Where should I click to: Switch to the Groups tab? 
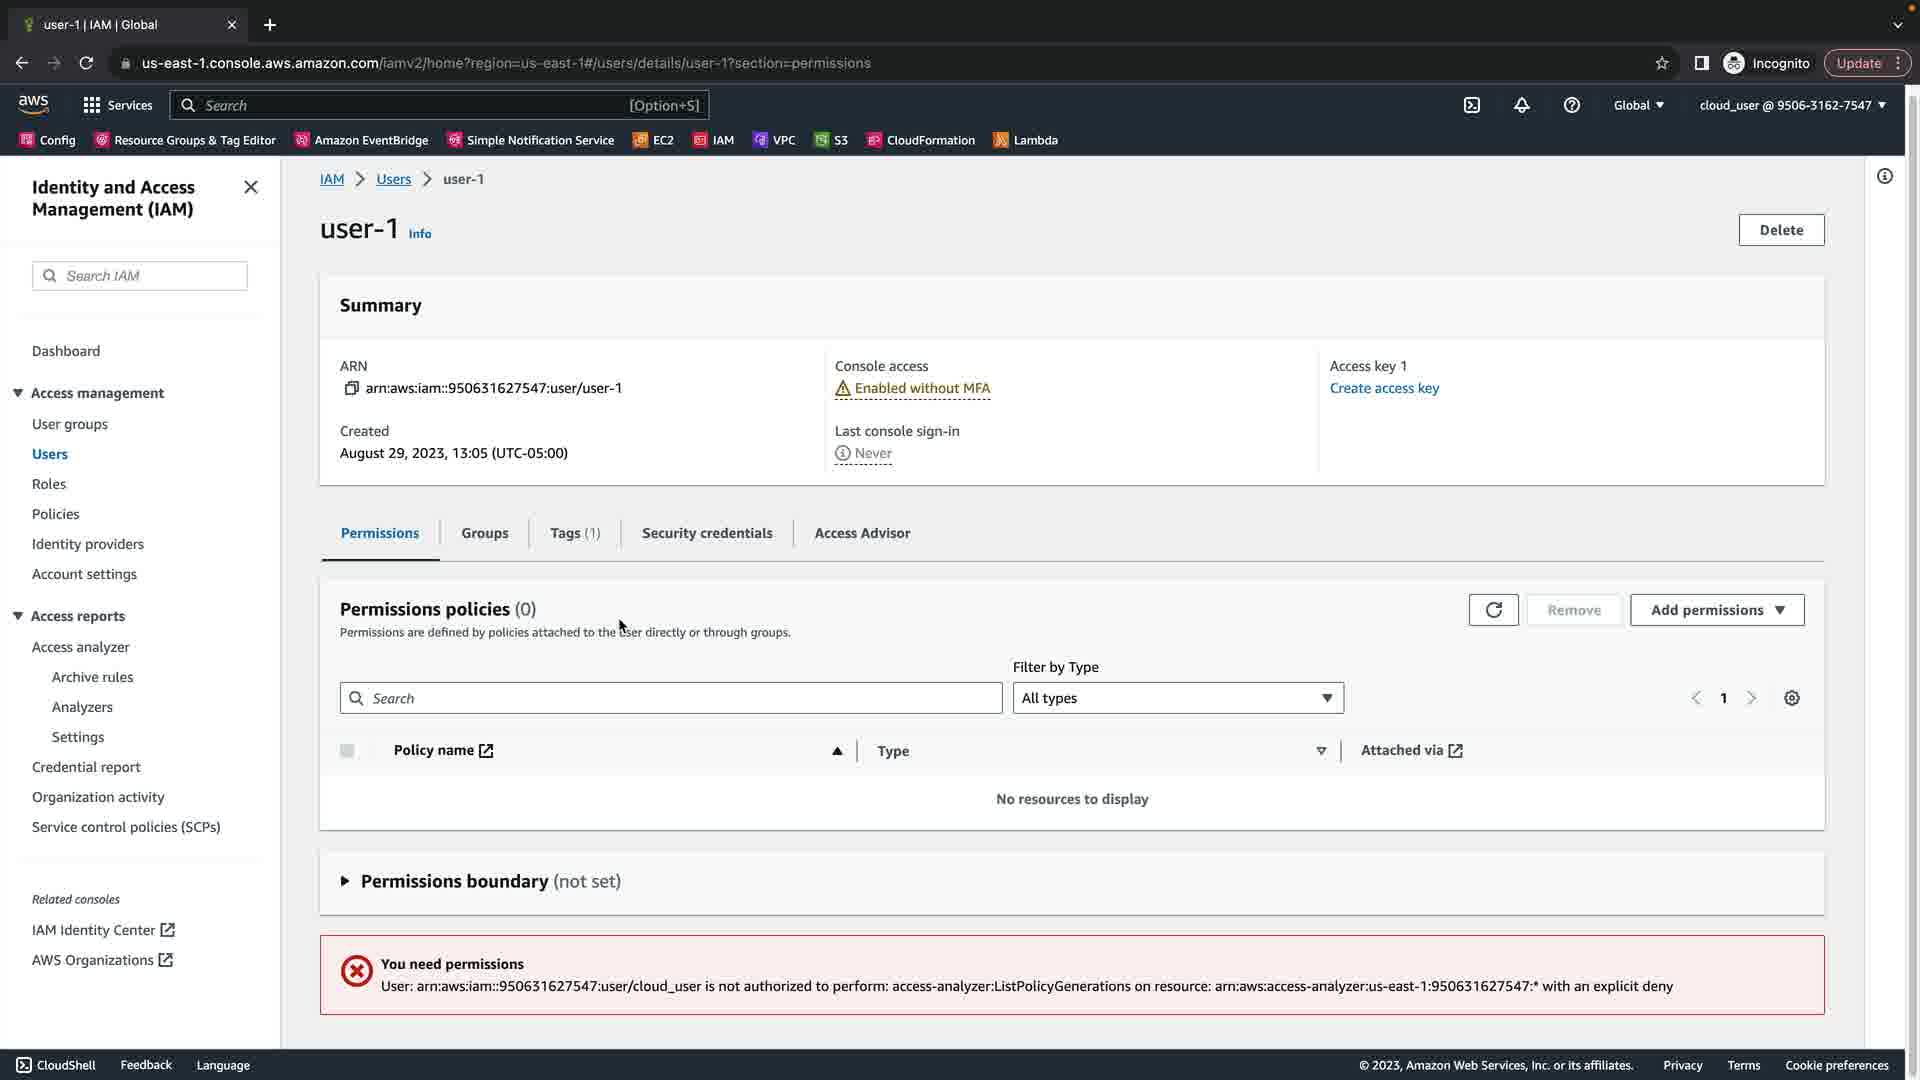(x=484, y=533)
